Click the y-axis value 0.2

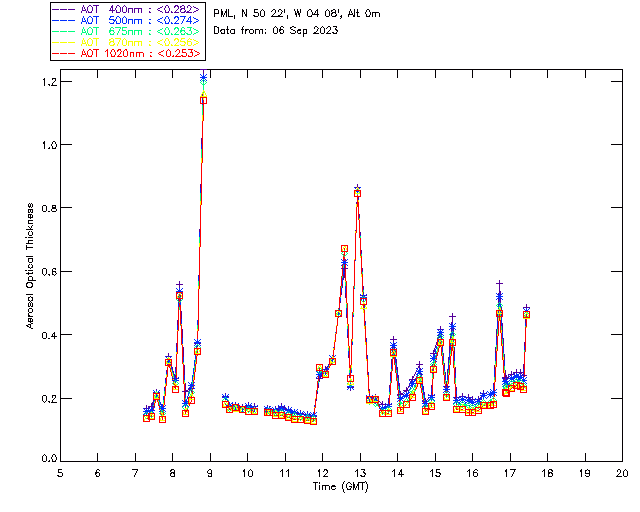point(49,398)
